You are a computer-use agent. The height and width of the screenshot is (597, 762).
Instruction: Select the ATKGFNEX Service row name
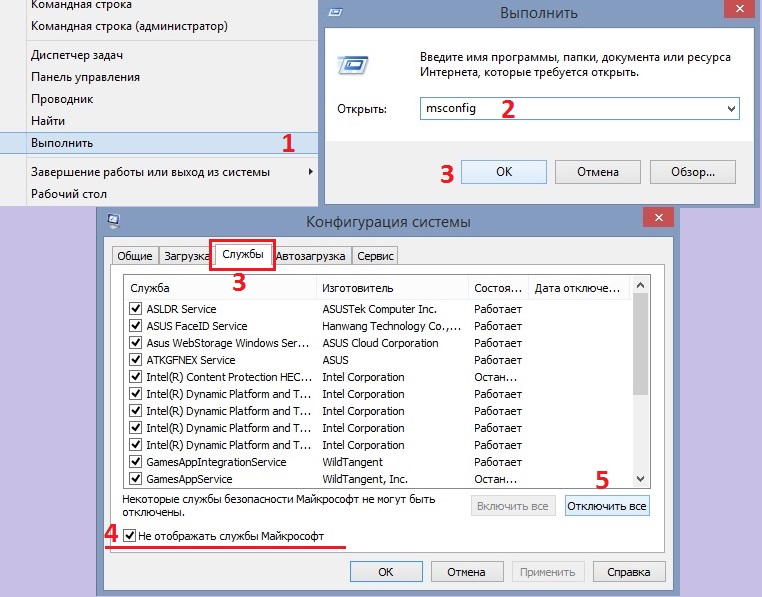[191, 360]
